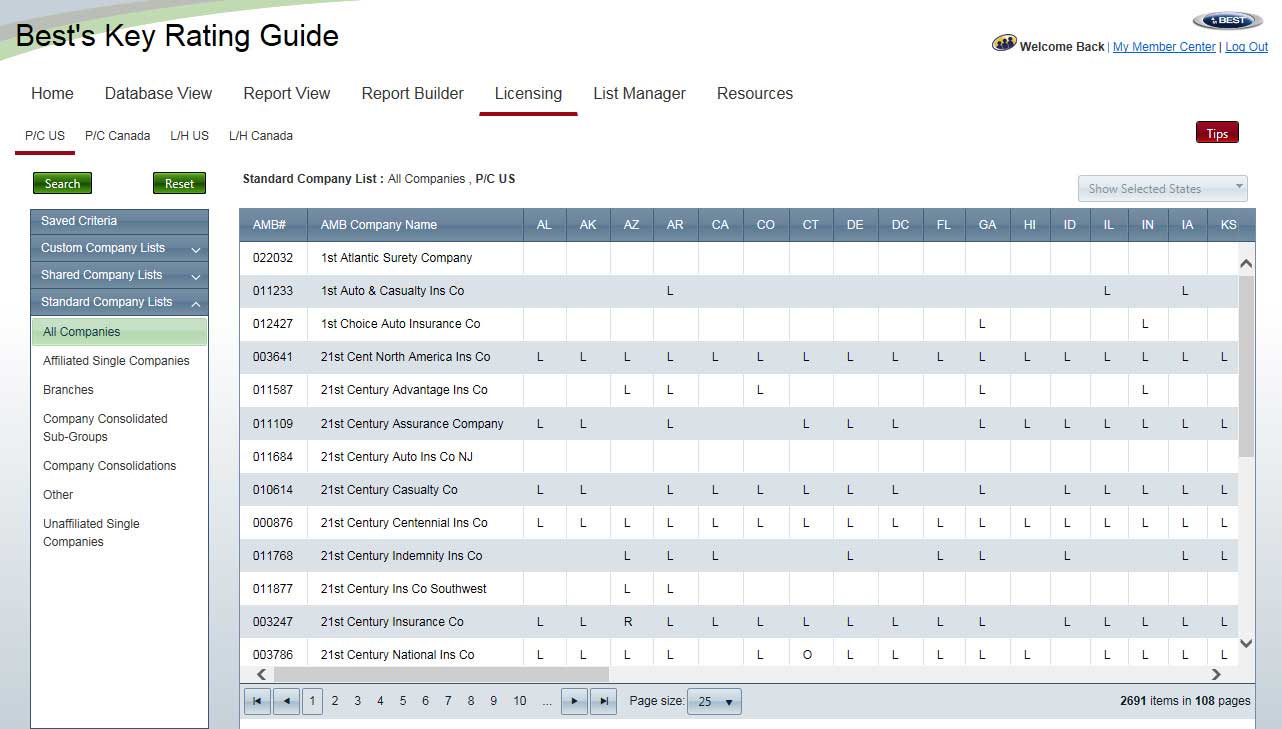Select Unaffiliated Single Companies list
The width and height of the screenshot is (1282, 729).
[x=91, y=533]
